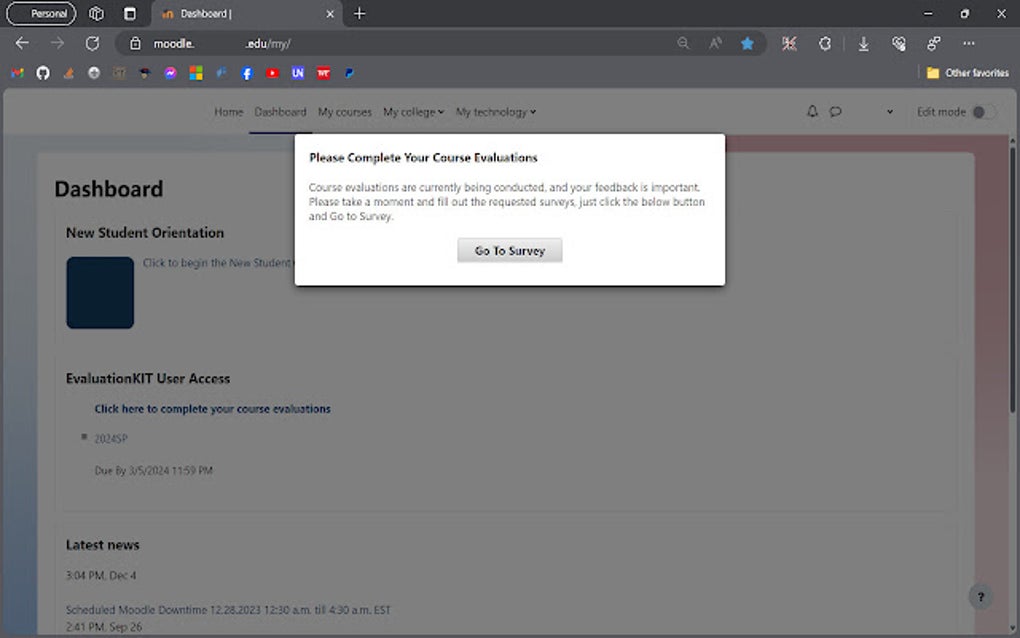Click the course evaluations completion link
The width and height of the screenshot is (1020, 638).
coord(212,408)
